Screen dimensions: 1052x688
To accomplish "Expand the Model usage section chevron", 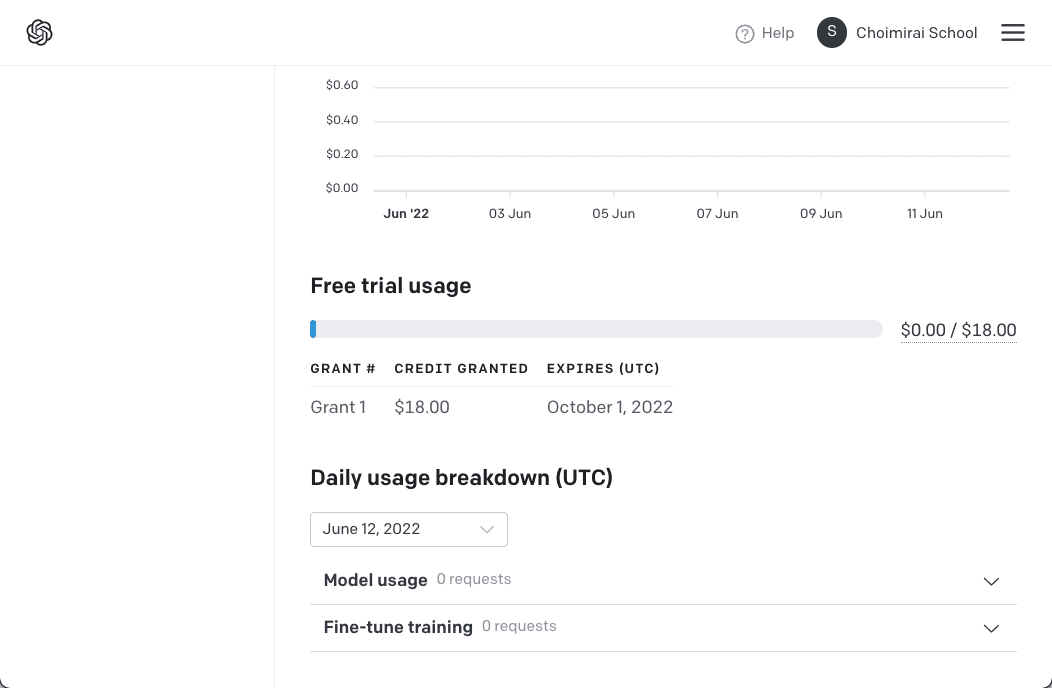I will point(991,581).
